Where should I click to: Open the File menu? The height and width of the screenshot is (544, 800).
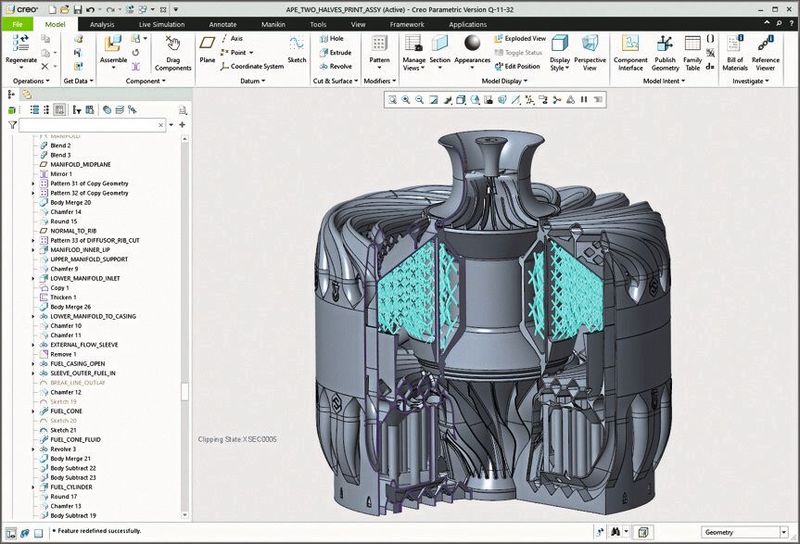[x=17, y=23]
